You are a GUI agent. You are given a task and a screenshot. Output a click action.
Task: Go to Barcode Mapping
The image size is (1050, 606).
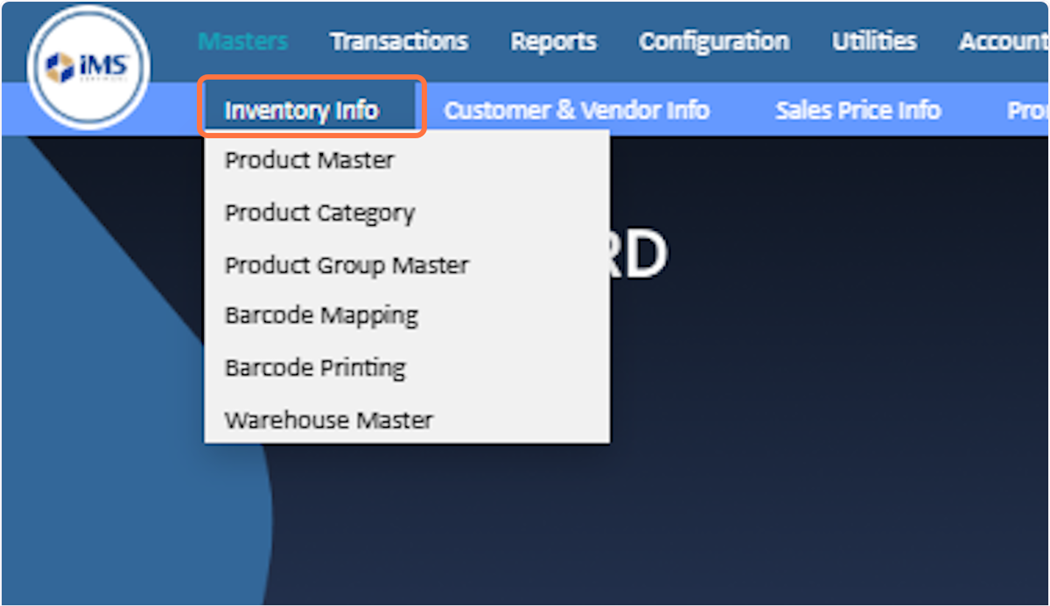[321, 316]
